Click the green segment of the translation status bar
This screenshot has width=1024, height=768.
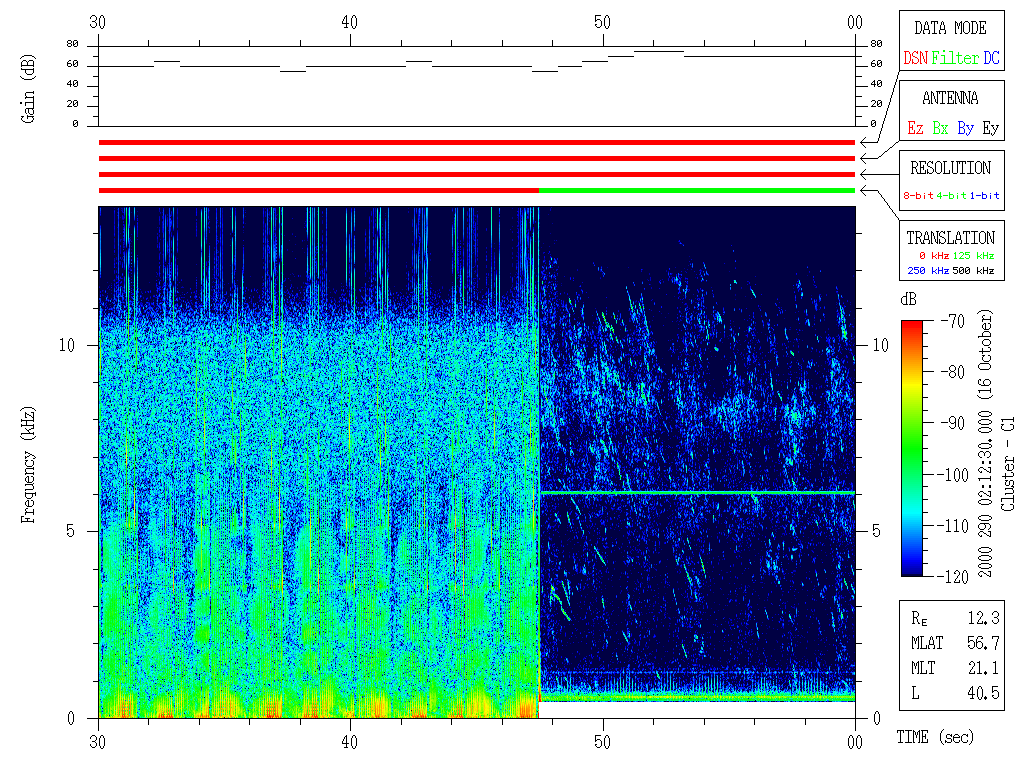click(697, 190)
